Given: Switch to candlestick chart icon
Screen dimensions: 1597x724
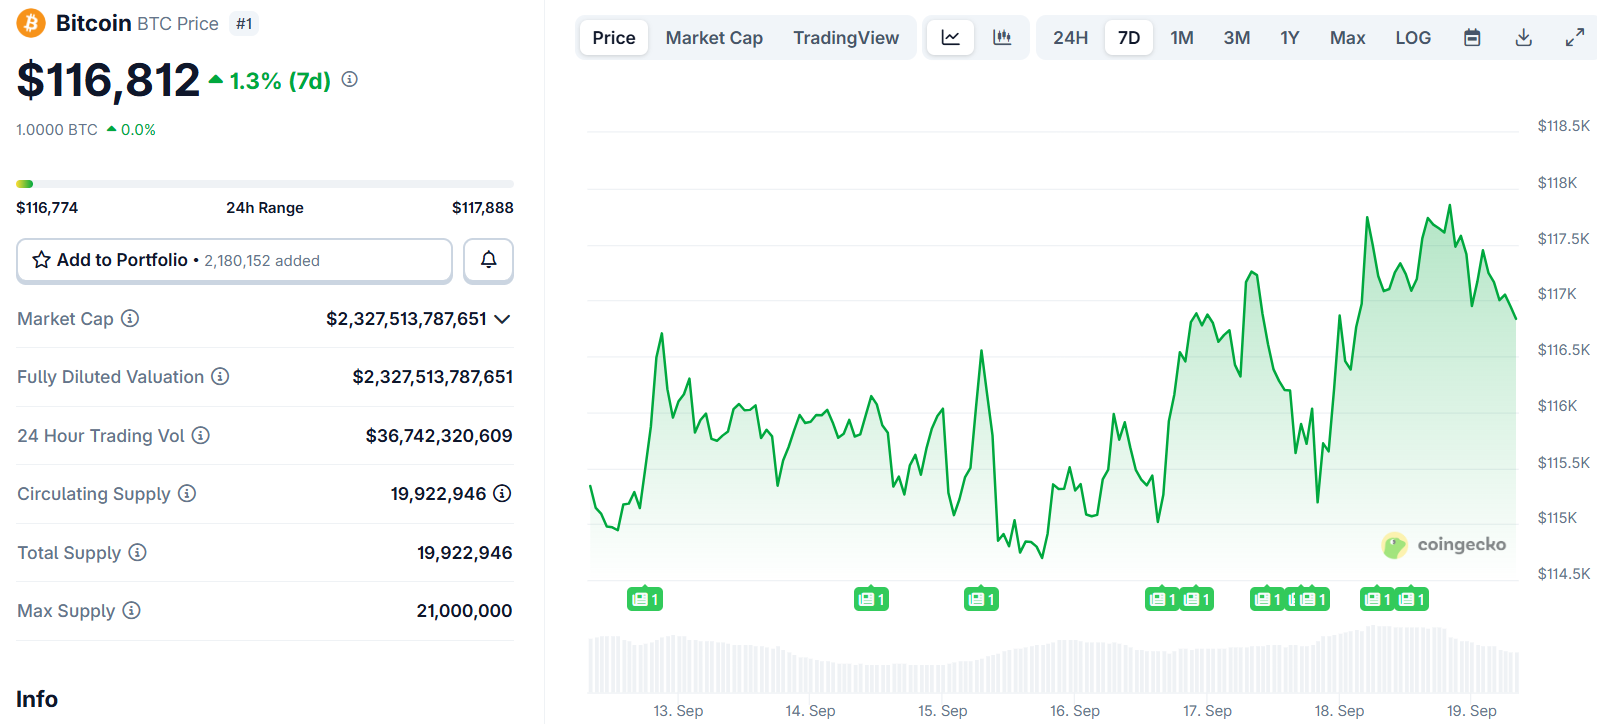Looking at the screenshot, I should [1002, 38].
